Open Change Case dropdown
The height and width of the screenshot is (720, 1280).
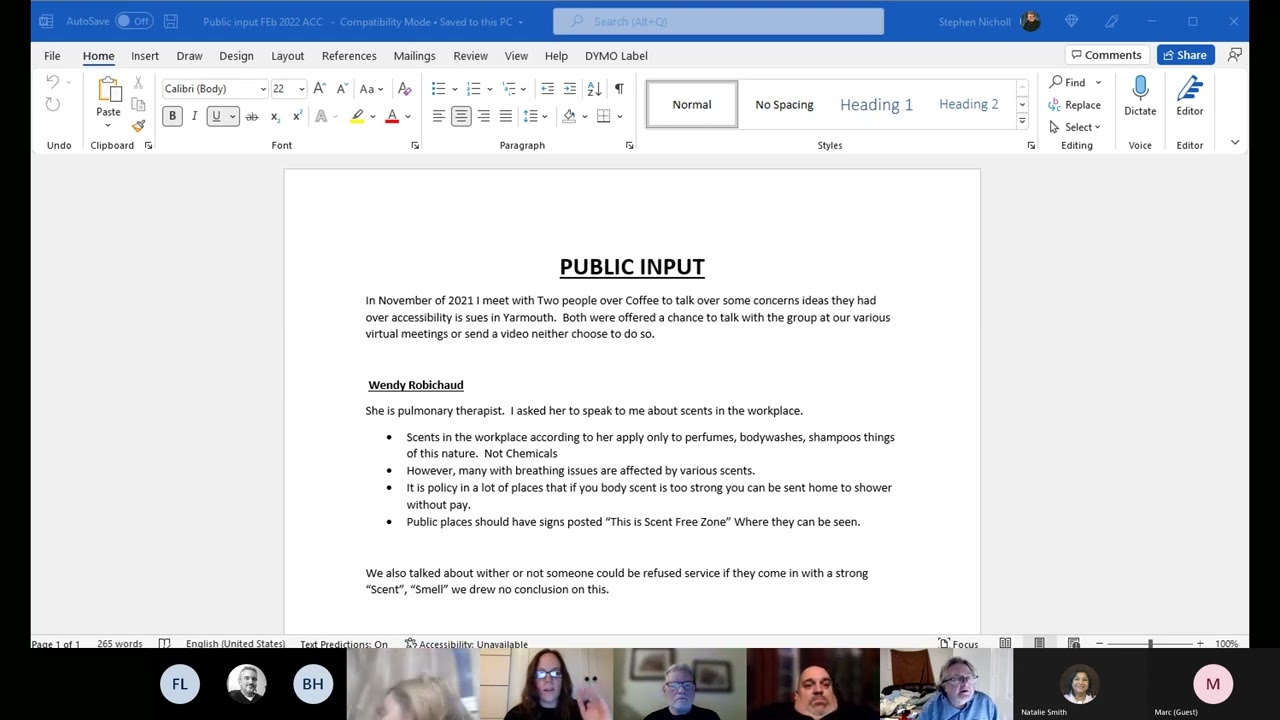pyautogui.click(x=372, y=89)
